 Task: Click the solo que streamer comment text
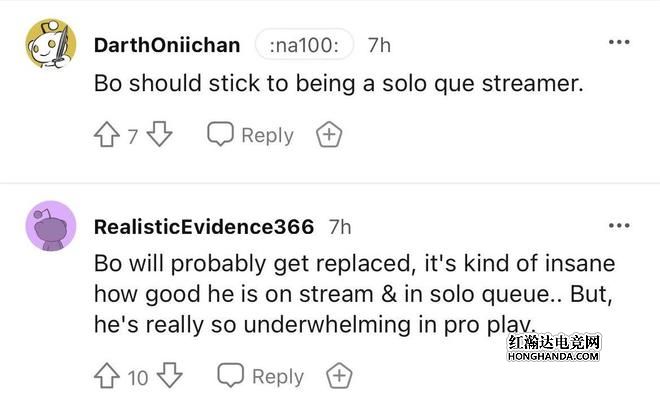click(x=338, y=85)
